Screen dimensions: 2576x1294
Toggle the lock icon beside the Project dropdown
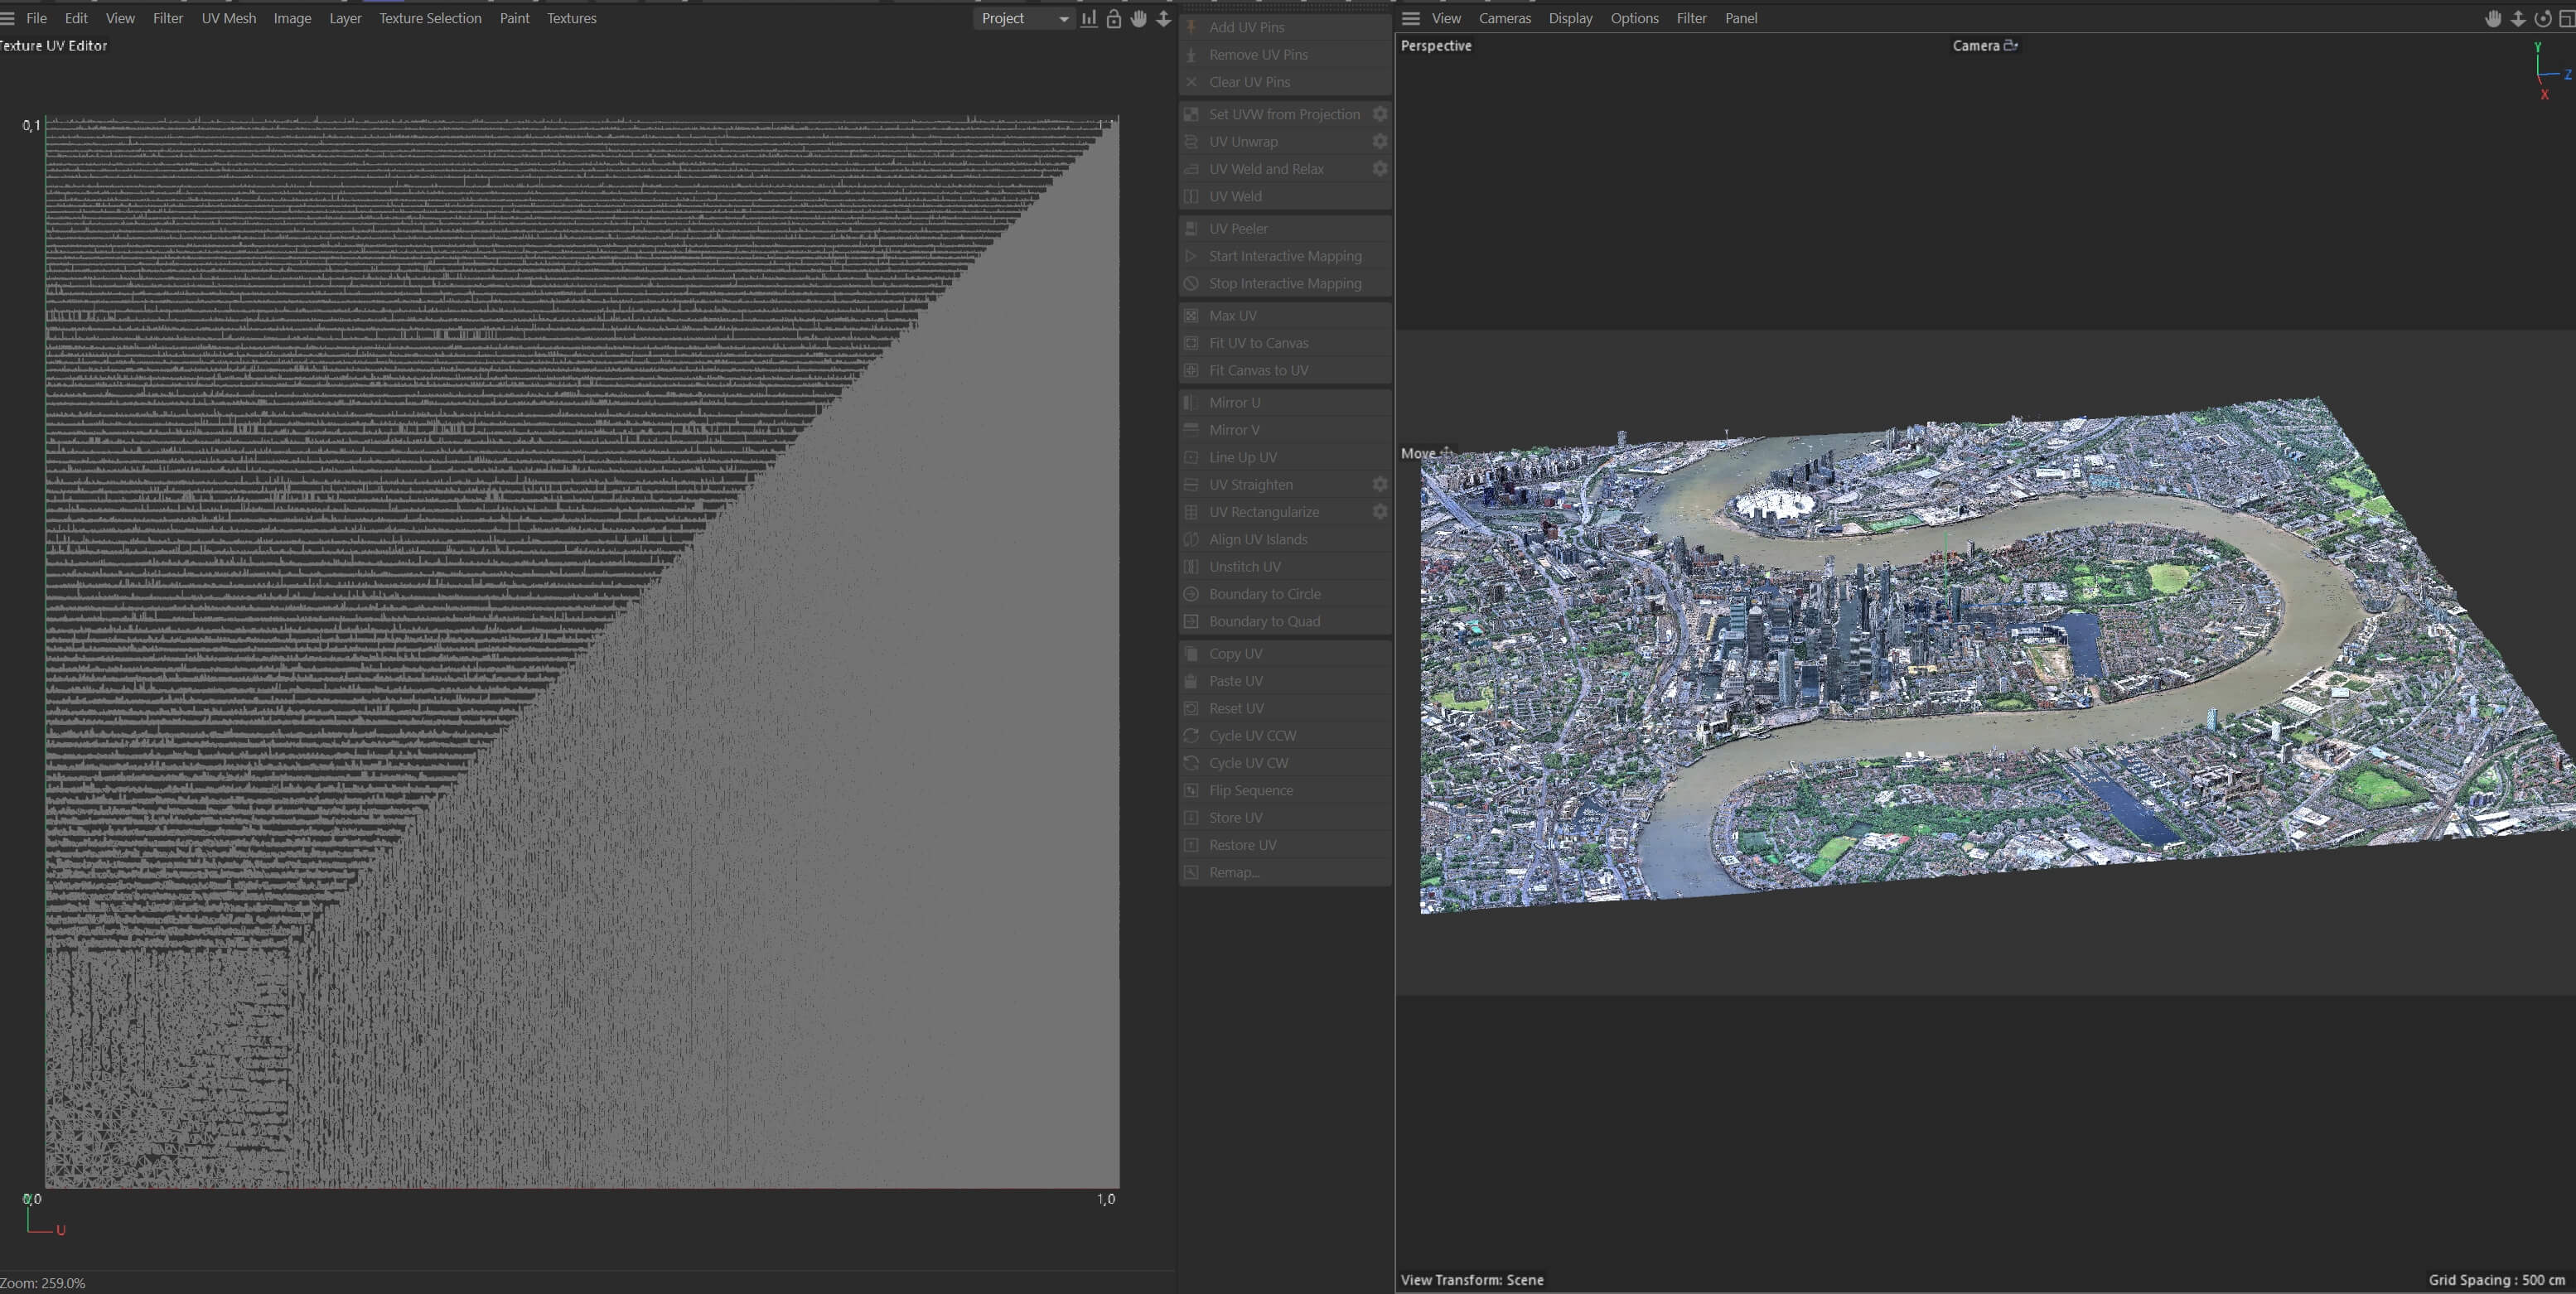click(x=1114, y=18)
